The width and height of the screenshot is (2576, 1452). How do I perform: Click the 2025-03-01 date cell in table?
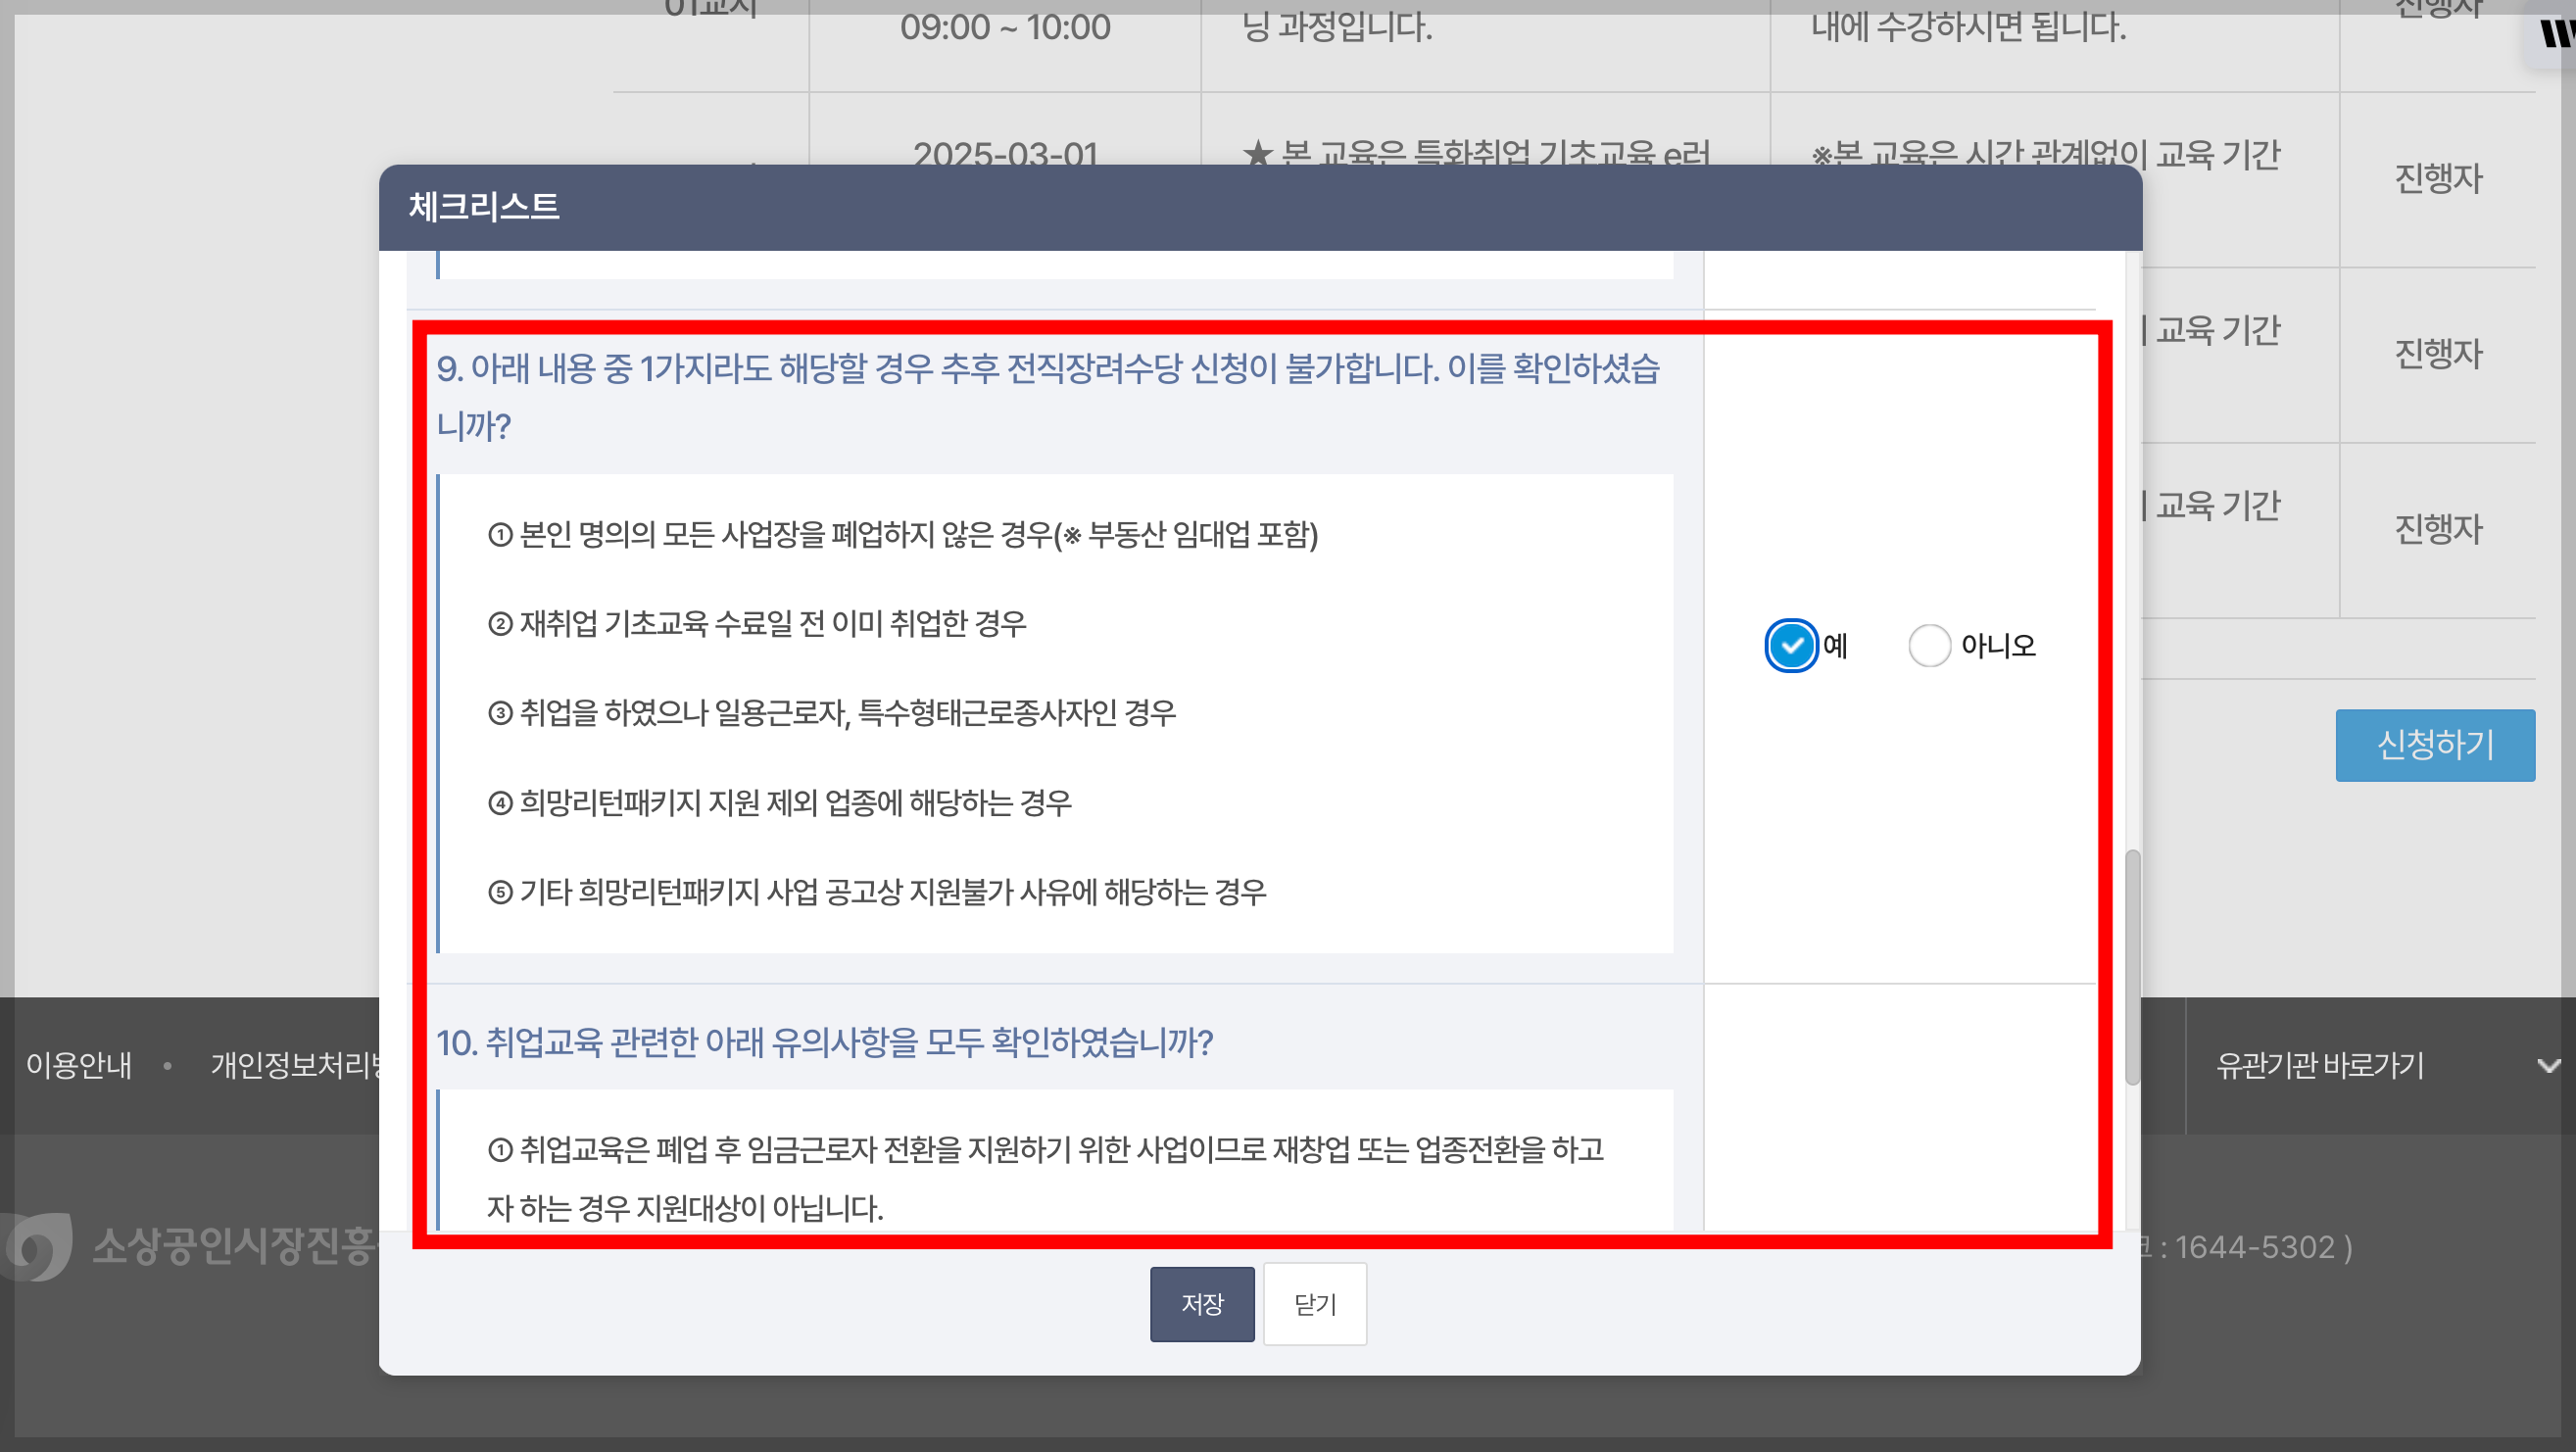[1004, 153]
